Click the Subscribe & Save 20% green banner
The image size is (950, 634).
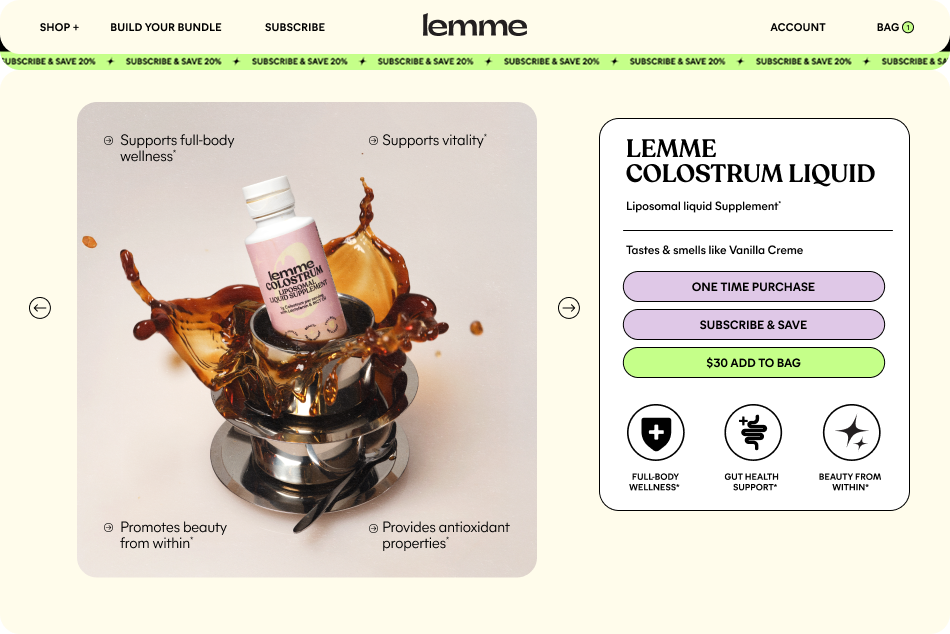(x=475, y=61)
